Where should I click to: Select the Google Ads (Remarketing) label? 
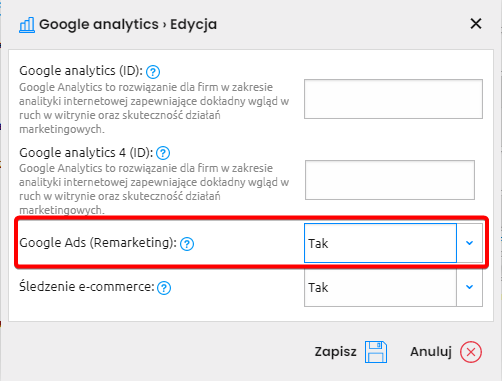coord(98,243)
